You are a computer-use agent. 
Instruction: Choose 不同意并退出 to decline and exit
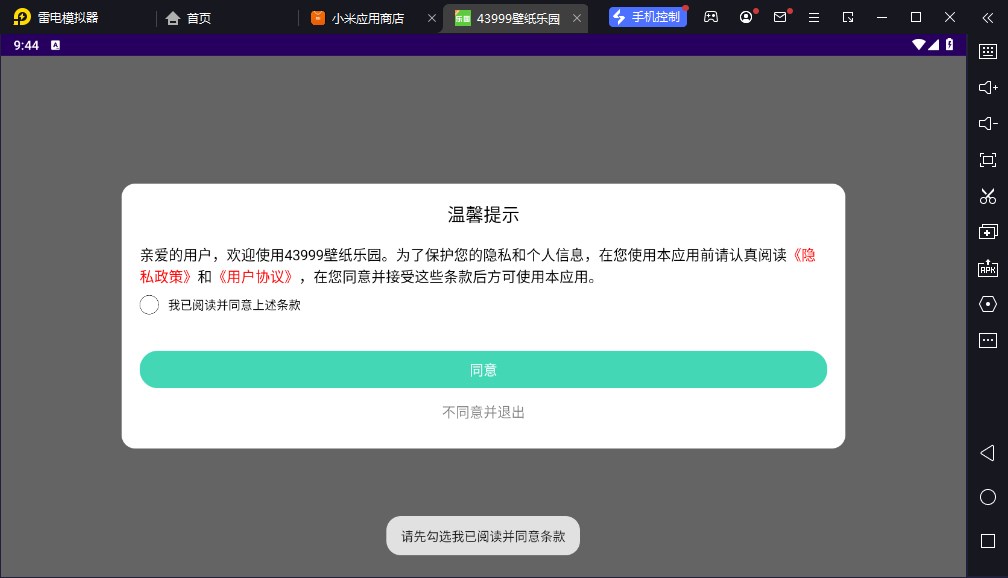tap(483, 412)
